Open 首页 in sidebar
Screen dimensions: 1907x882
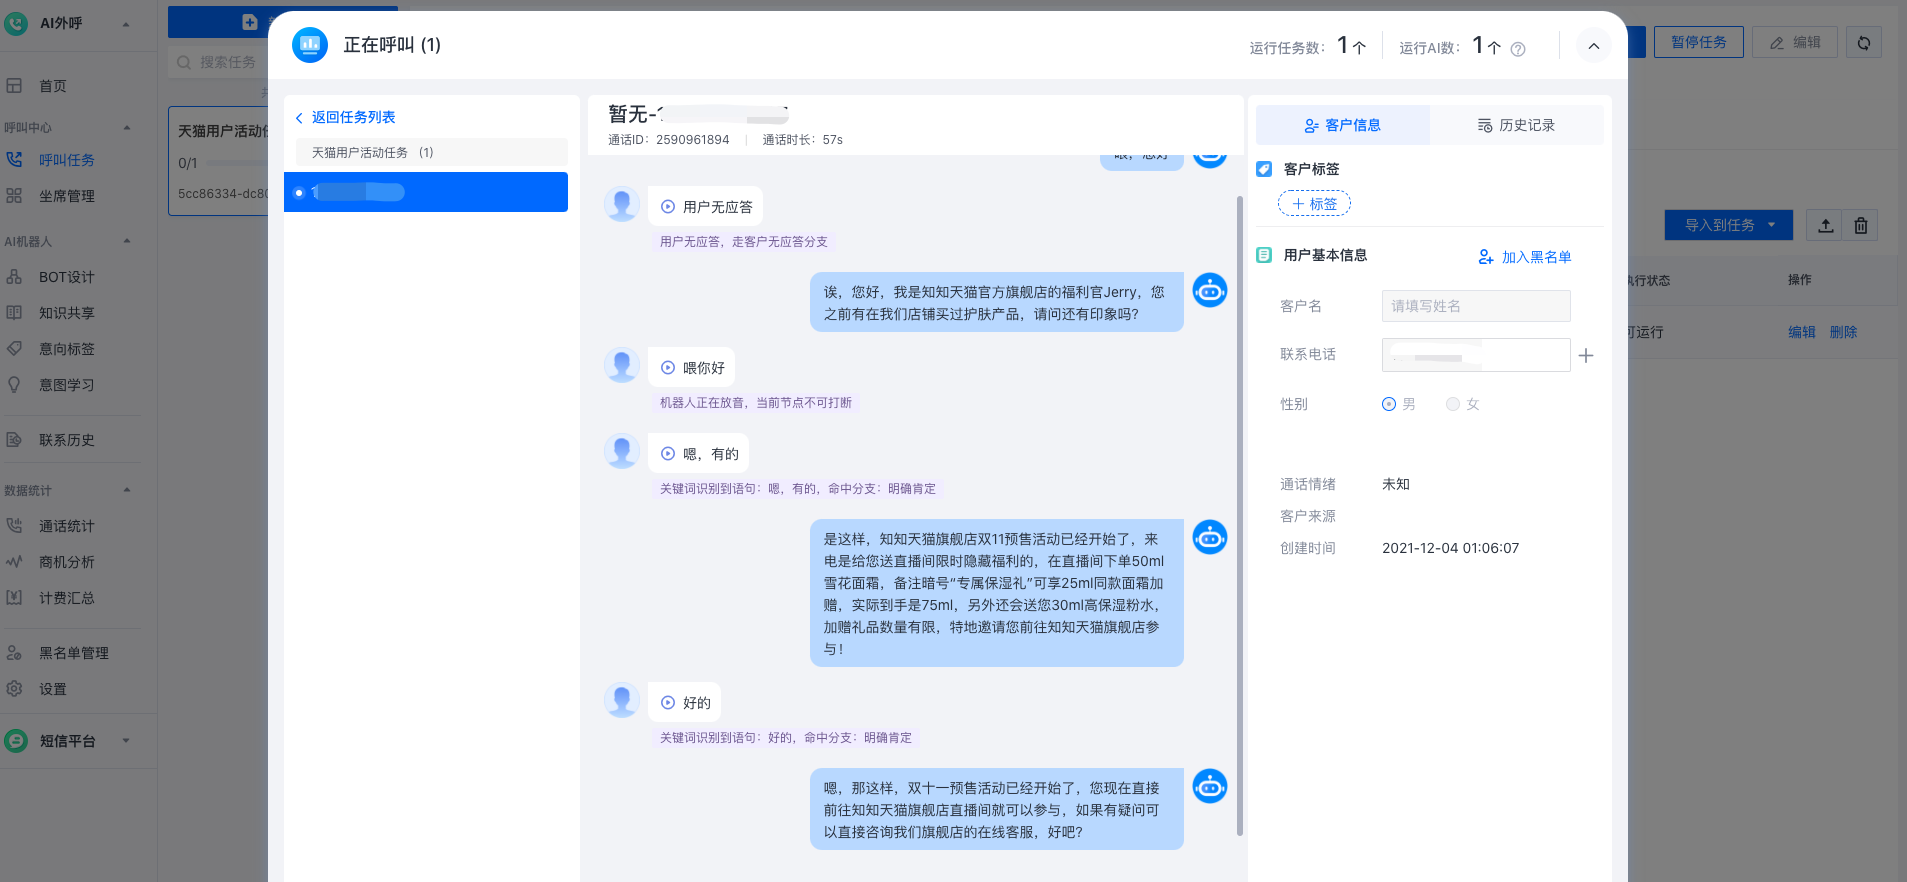point(53,86)
